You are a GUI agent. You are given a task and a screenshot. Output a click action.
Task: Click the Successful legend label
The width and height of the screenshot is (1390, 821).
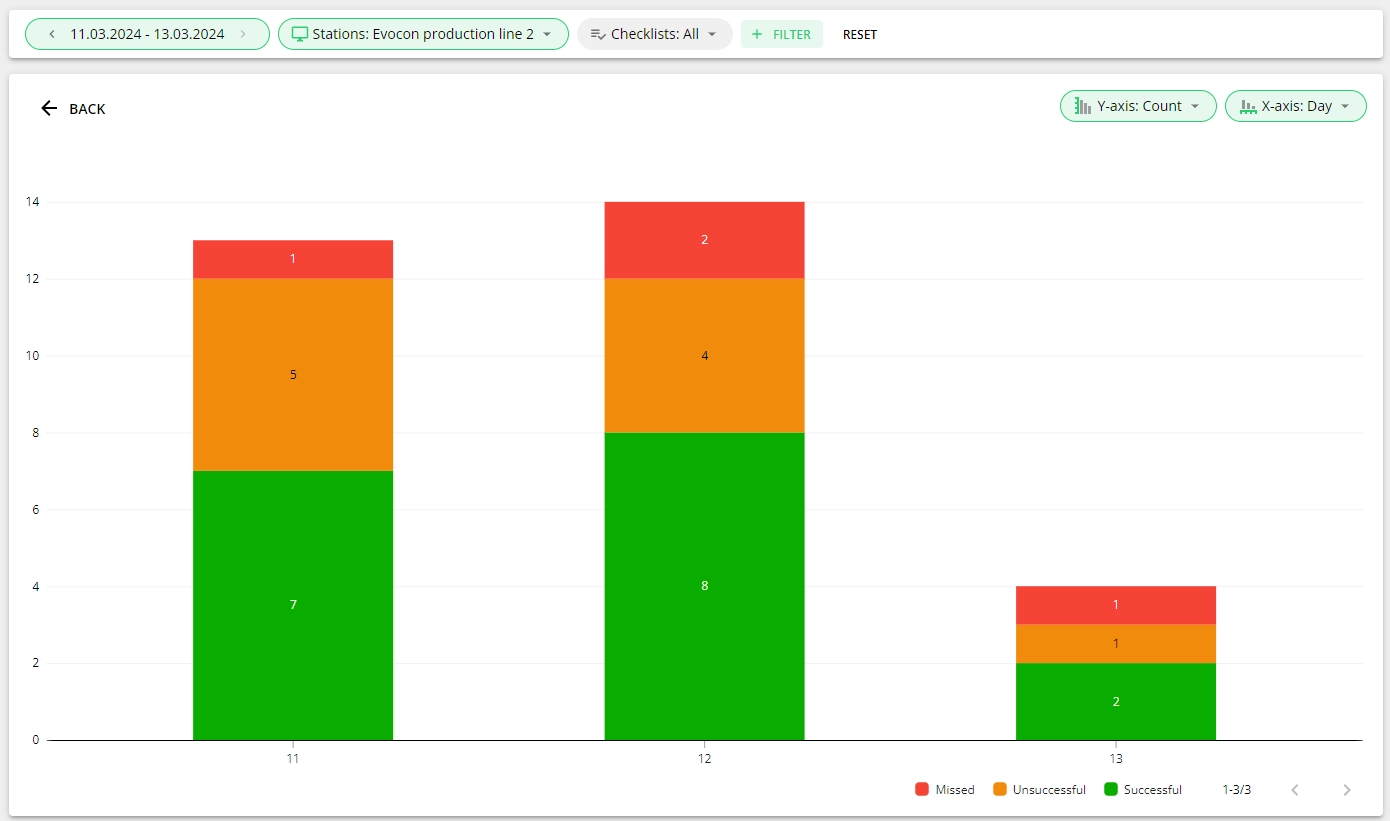click(x=1153, y=790)
